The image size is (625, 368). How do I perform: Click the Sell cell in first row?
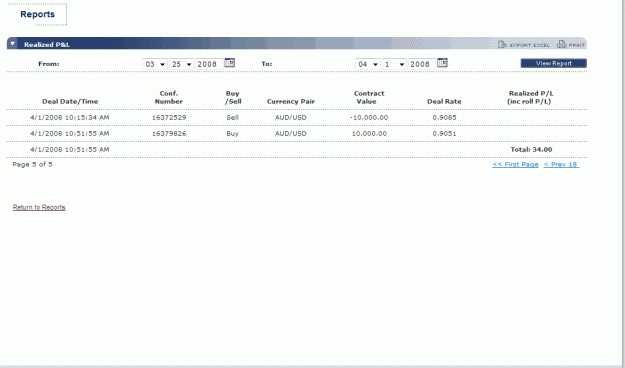click(232, 118)
